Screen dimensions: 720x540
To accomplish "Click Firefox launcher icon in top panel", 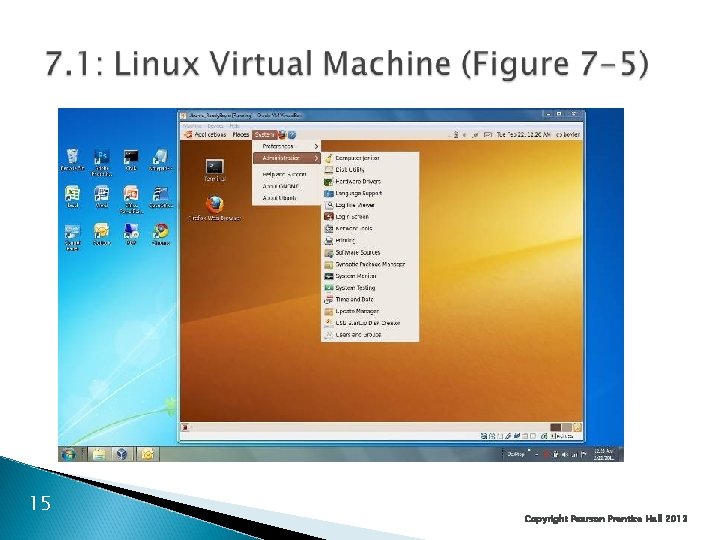I will point(282,135).
